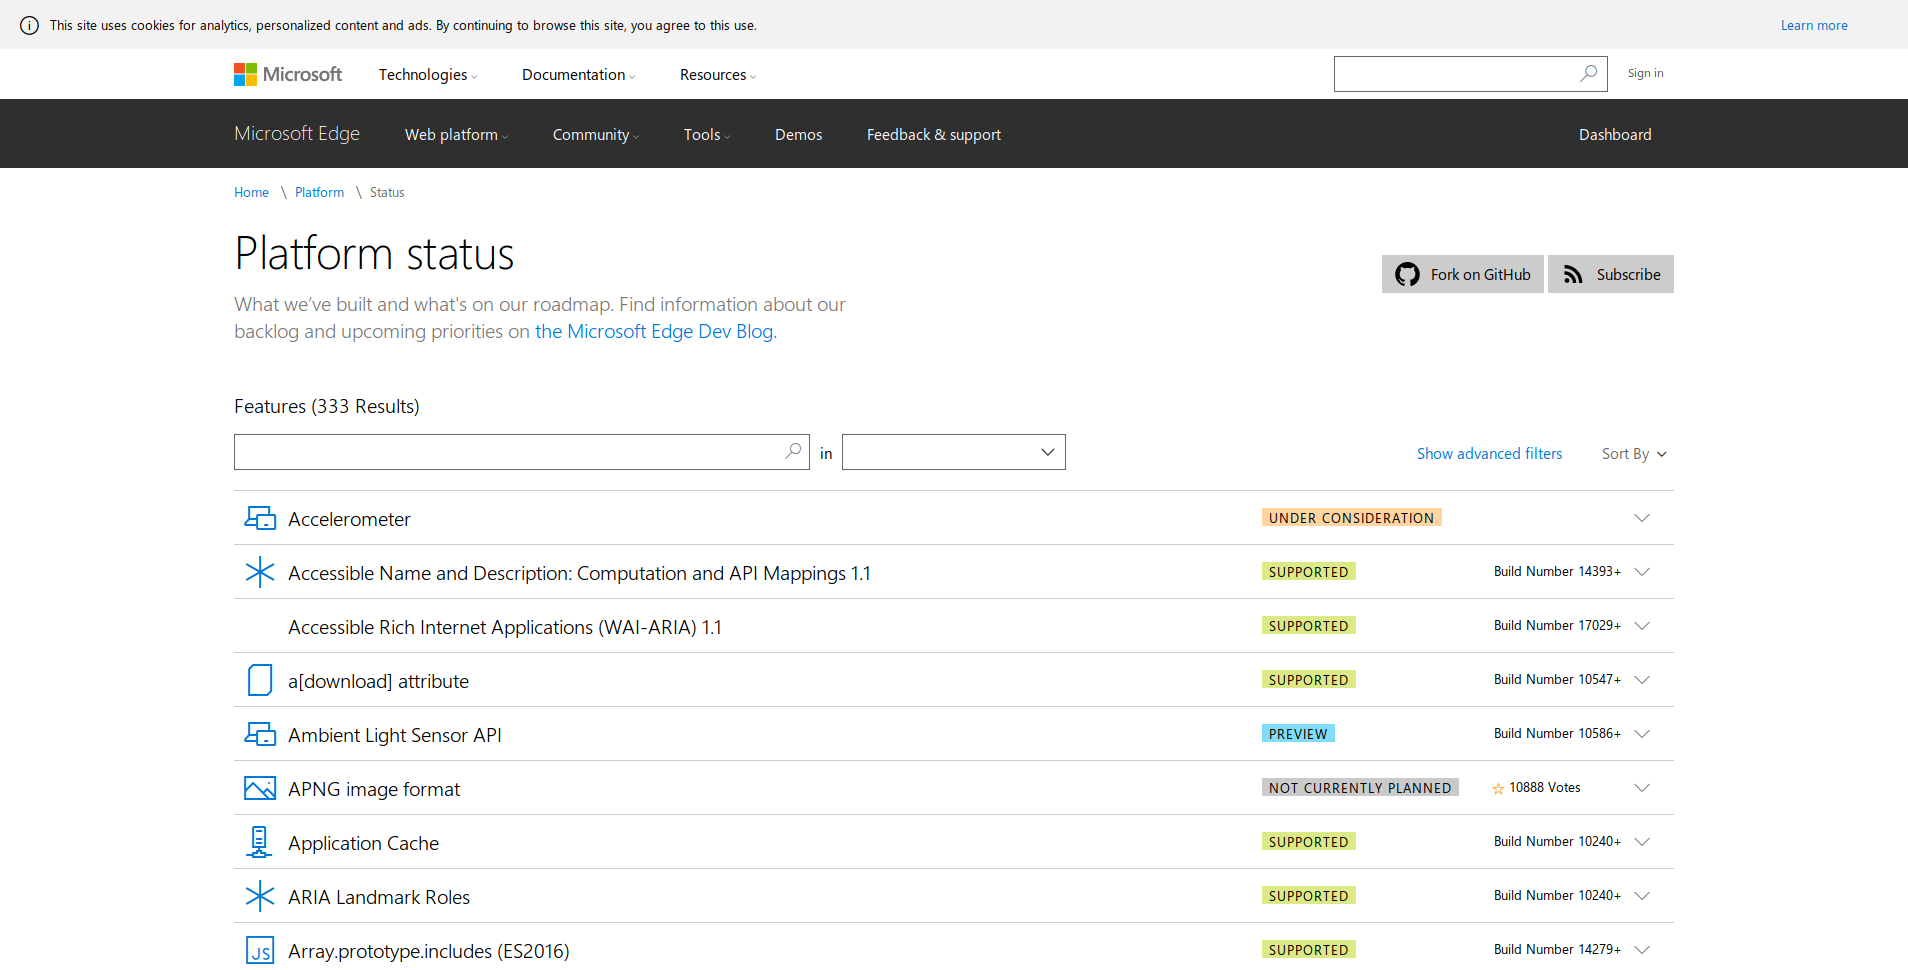Click the Accelerometer device icon

[x=260, y=518]
